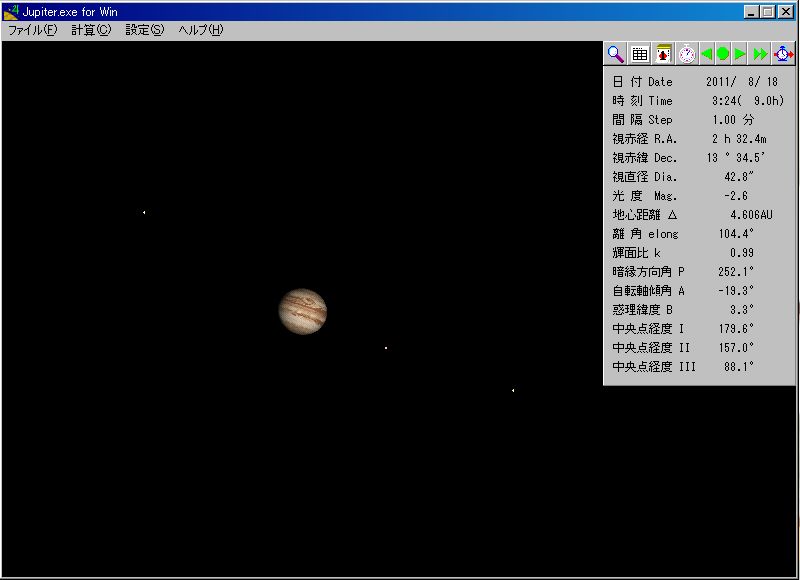Click the 惑理緯度 B value 3.3°

tap(742, 310)
